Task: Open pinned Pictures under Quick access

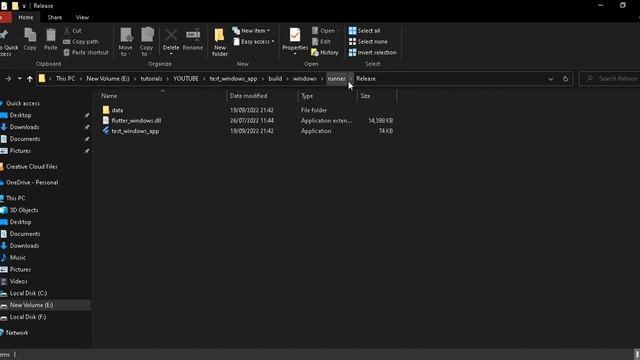Action: click(x=20, y=151)
